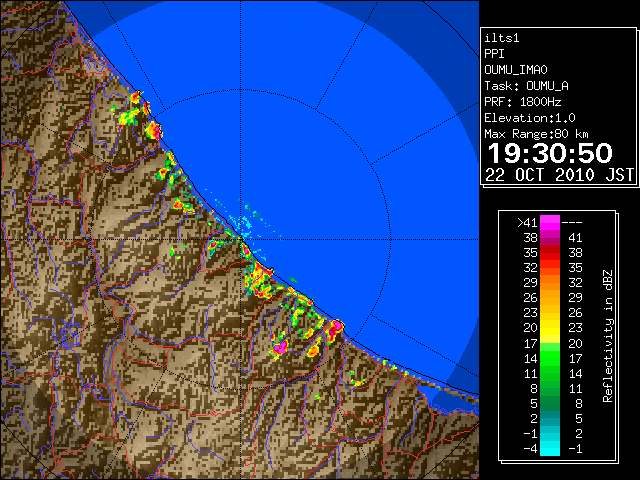Pick the cyan bottom legend band

point(550,448)
